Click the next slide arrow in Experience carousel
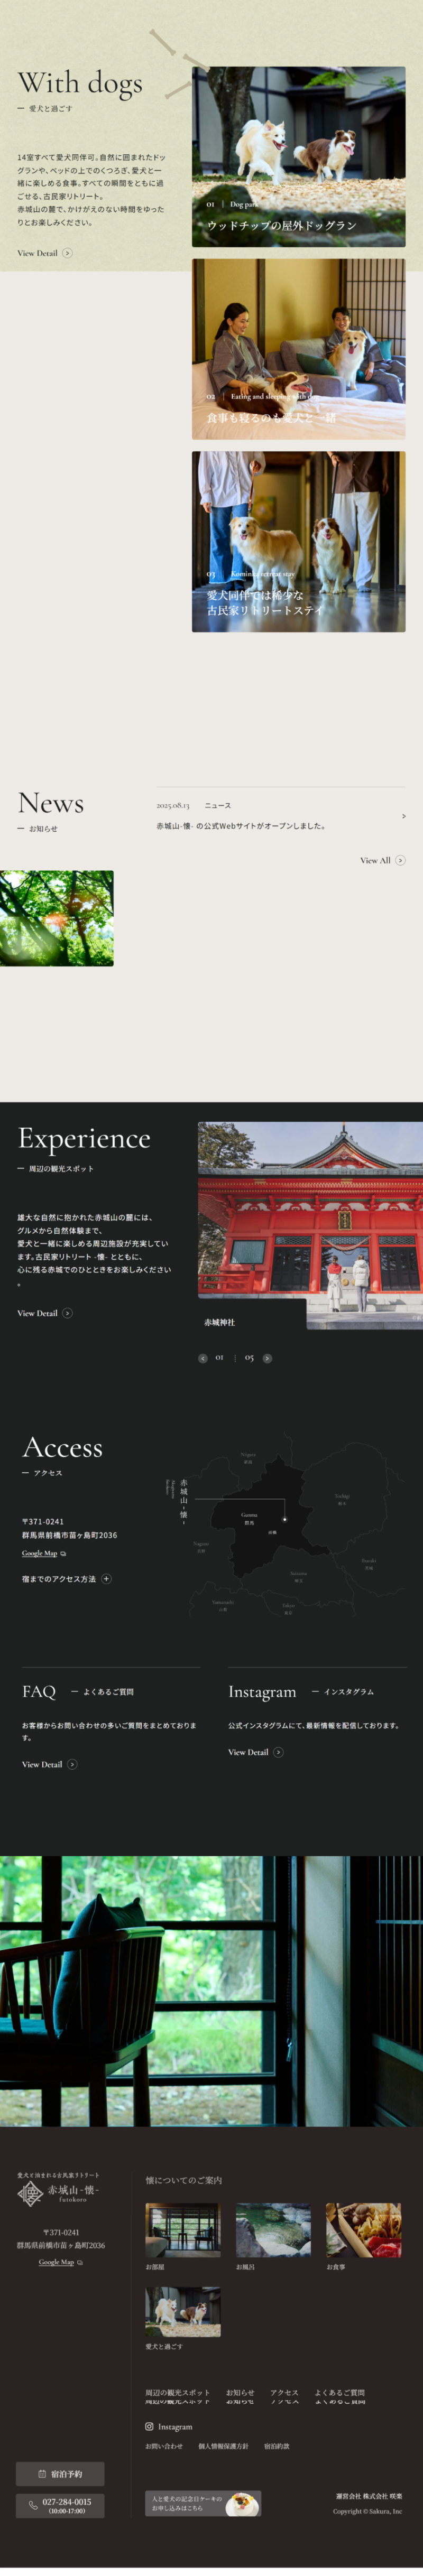This screenshot has height=2576, width=423. click(x=267, y=1358)
